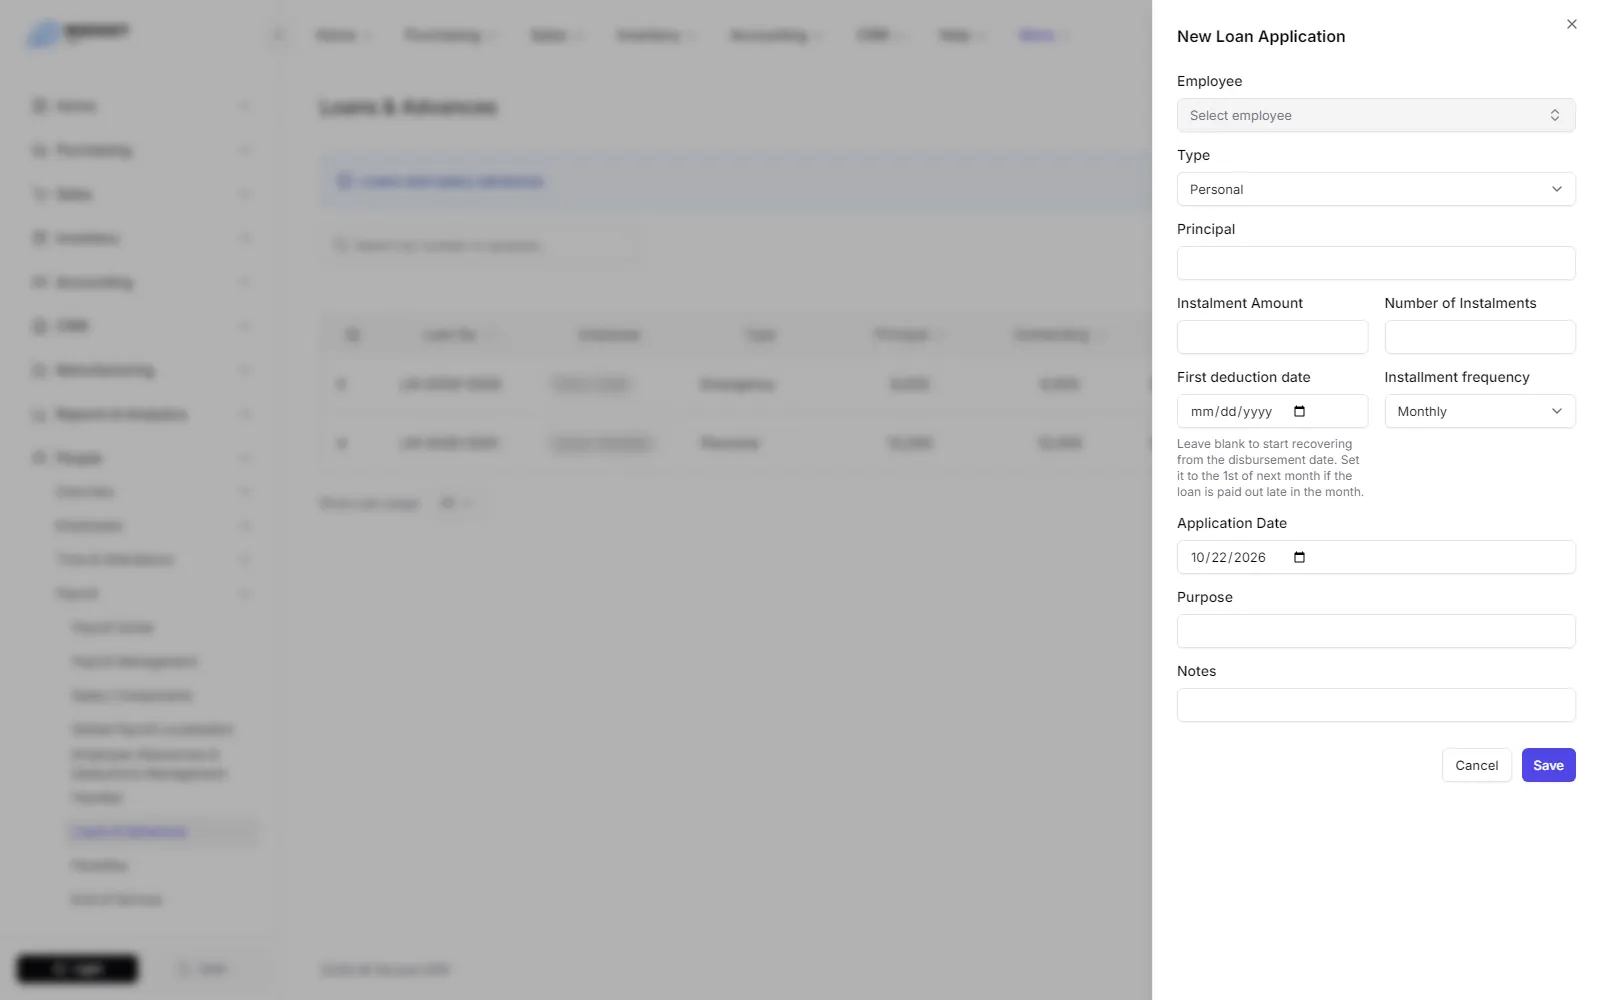1600x1000 pixels.
Task: Click into the Notes field
Action: click(1376, 705)
